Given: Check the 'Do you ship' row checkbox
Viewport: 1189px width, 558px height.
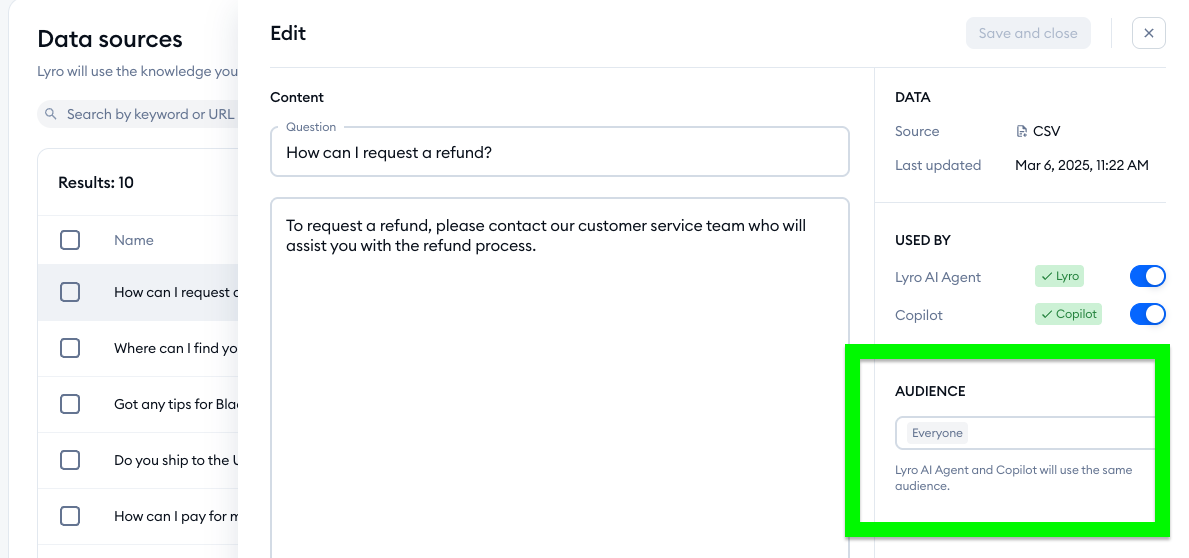Looking at the screenshot, I should (70, 460).
